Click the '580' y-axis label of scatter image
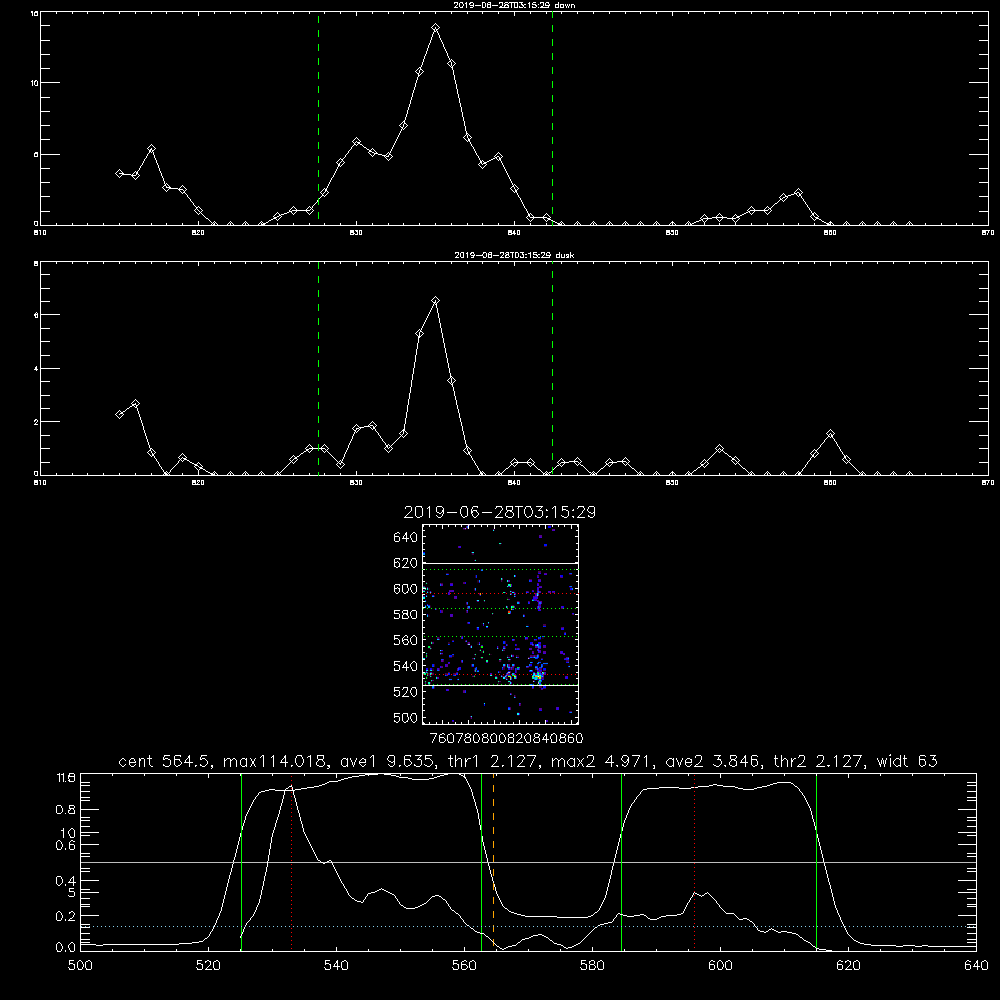This screenshot has height=1000, width=1000. click(406, 615)
